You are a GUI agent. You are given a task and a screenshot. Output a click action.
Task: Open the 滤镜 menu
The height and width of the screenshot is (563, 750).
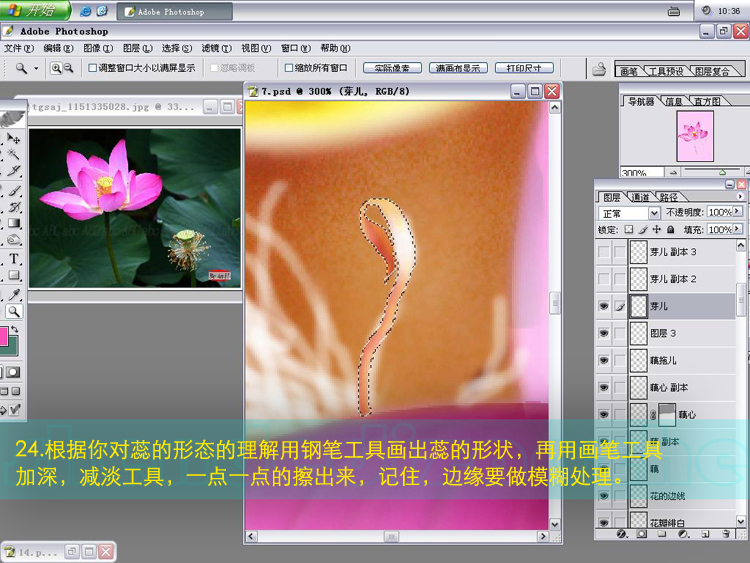coord(216,48)
